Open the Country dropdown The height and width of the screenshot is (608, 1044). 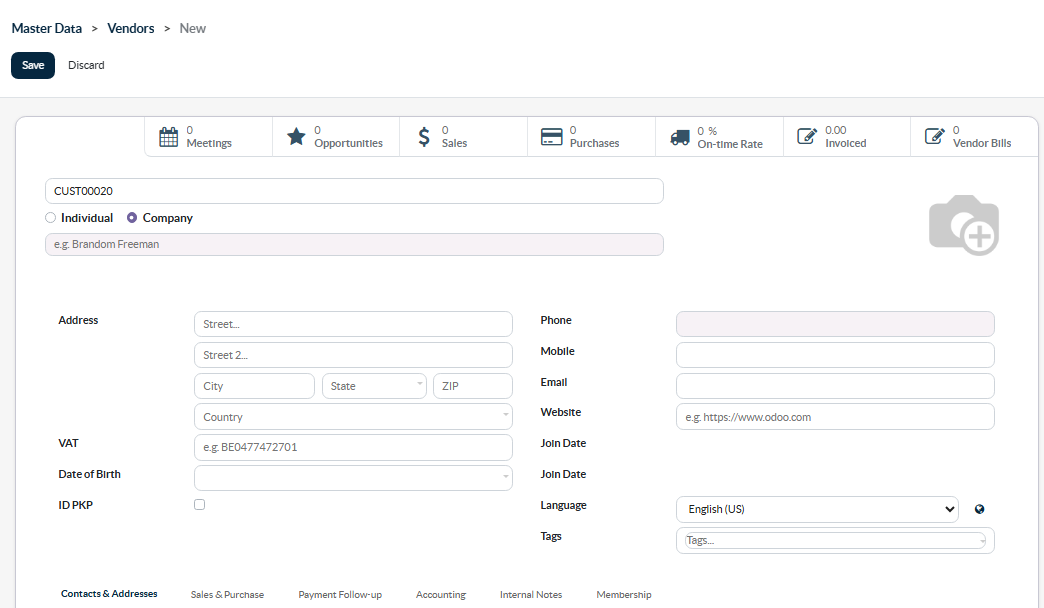354,417
